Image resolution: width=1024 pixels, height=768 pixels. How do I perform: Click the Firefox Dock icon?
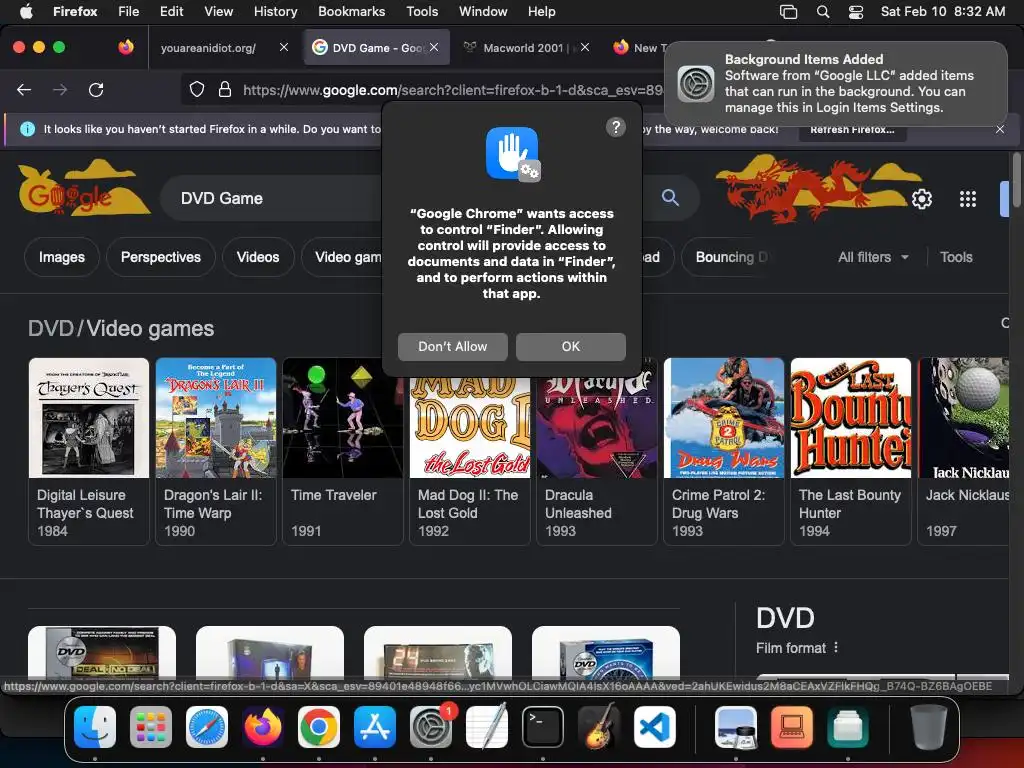[263, 727]
